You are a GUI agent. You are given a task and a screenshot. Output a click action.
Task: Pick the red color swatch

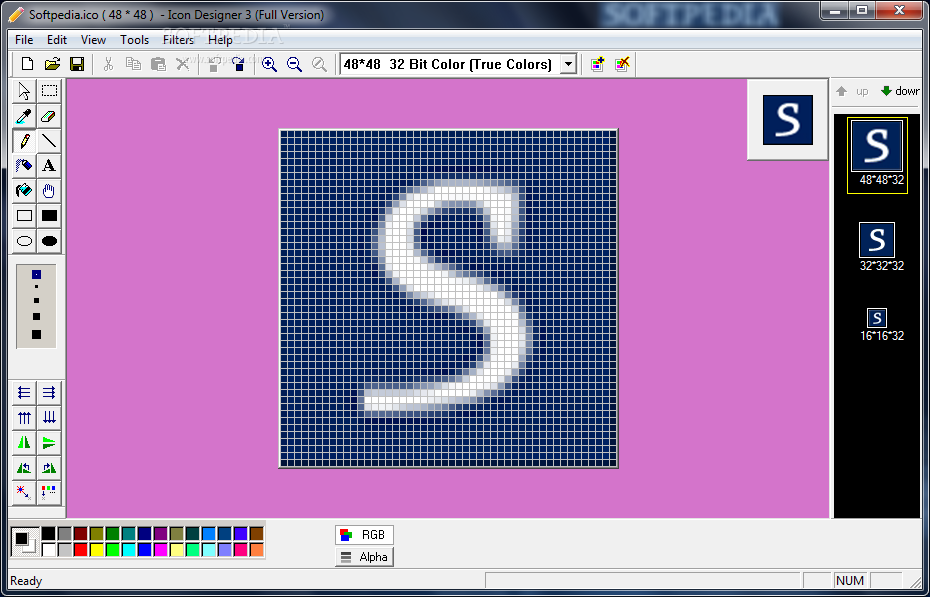coord(81,550)
